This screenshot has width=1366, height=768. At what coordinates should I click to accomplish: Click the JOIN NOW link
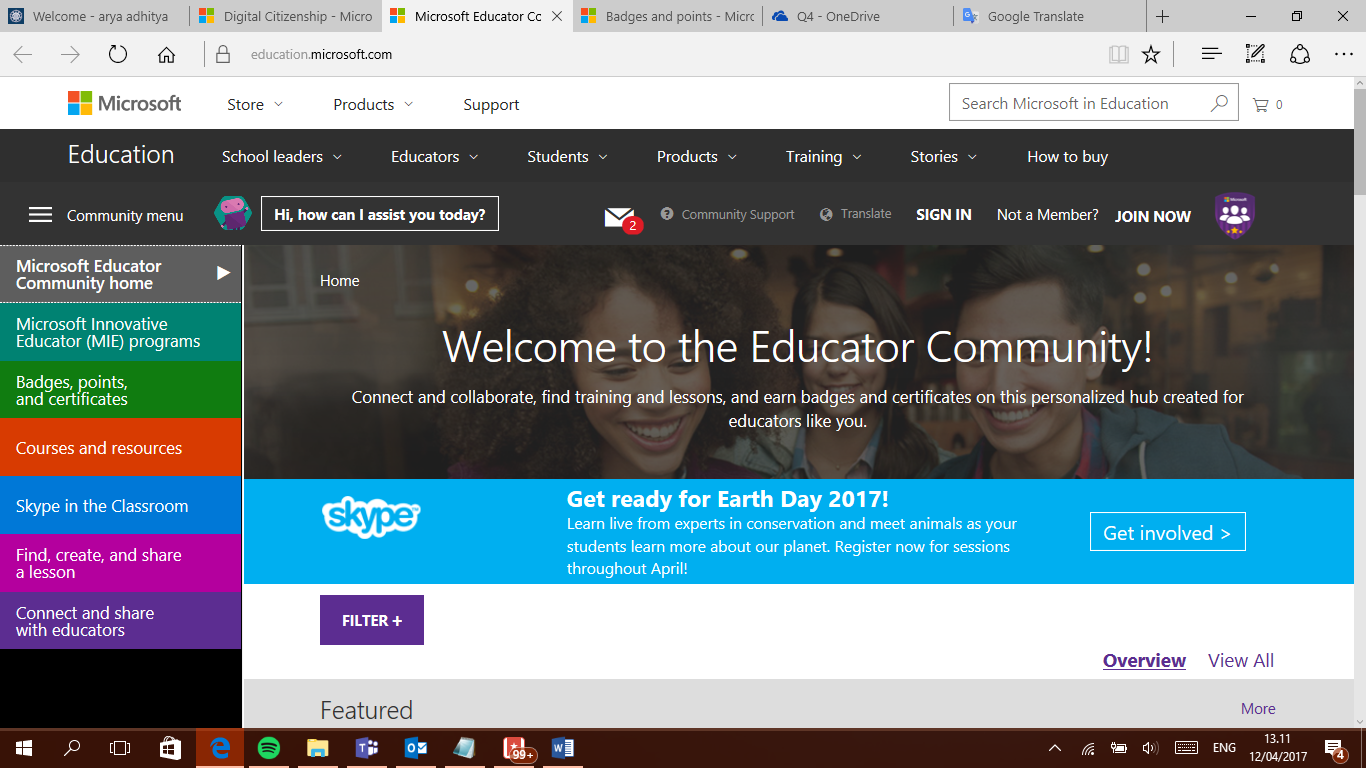pos(1153,216)
